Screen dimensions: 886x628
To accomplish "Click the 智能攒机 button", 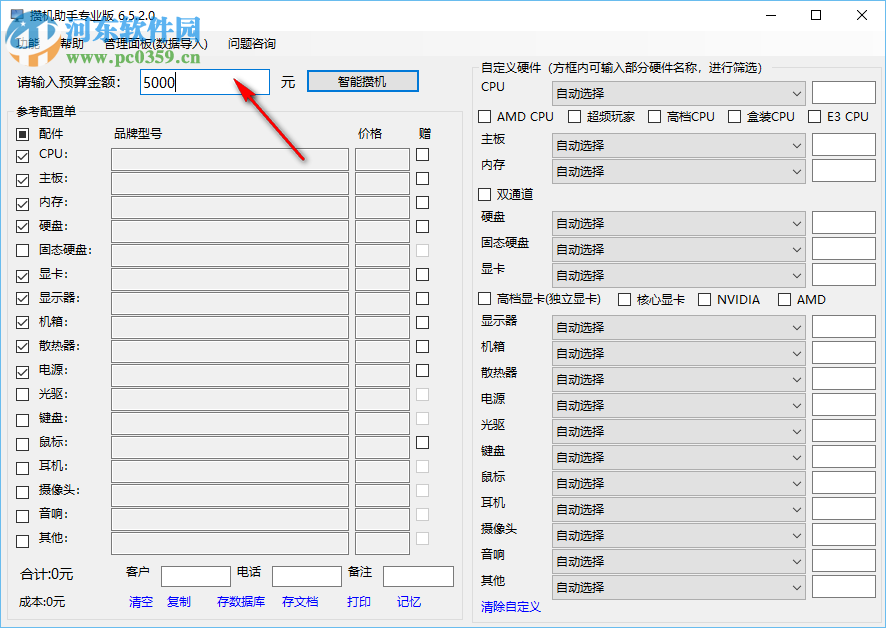I will pyautogui.click(x=362, y=82).
